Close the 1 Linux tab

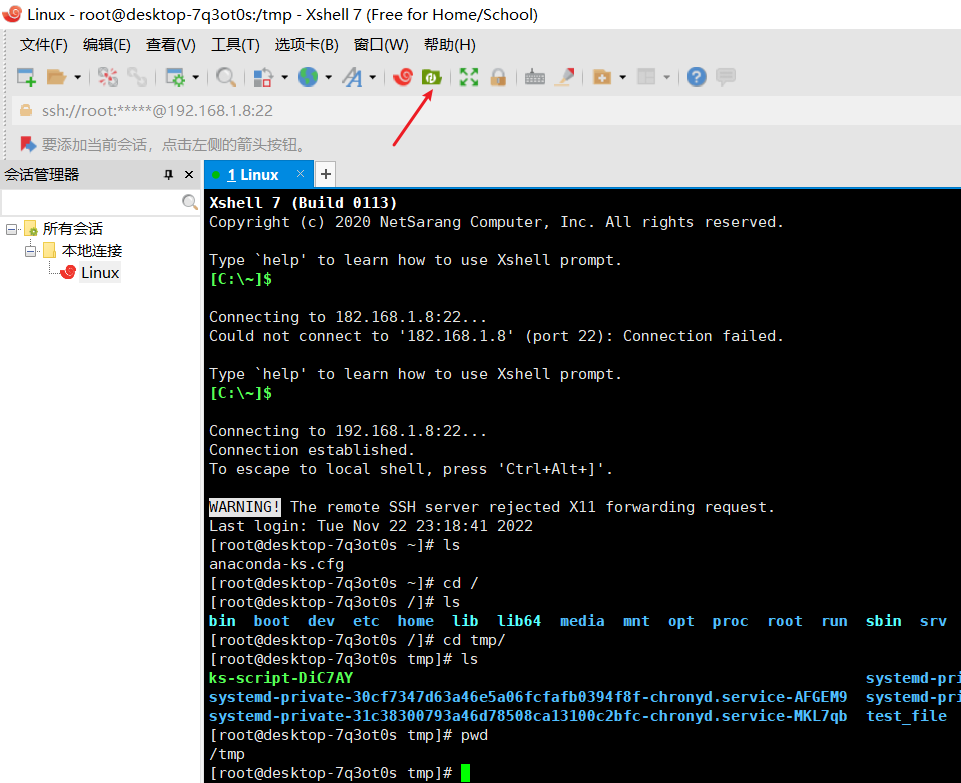300,174
